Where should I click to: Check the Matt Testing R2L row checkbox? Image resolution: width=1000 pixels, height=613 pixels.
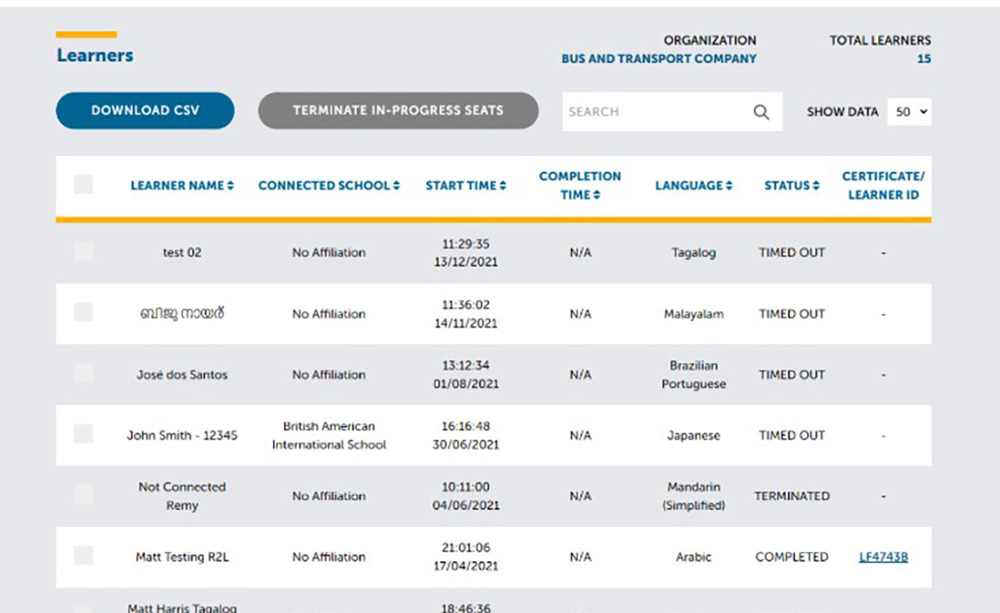84,556
